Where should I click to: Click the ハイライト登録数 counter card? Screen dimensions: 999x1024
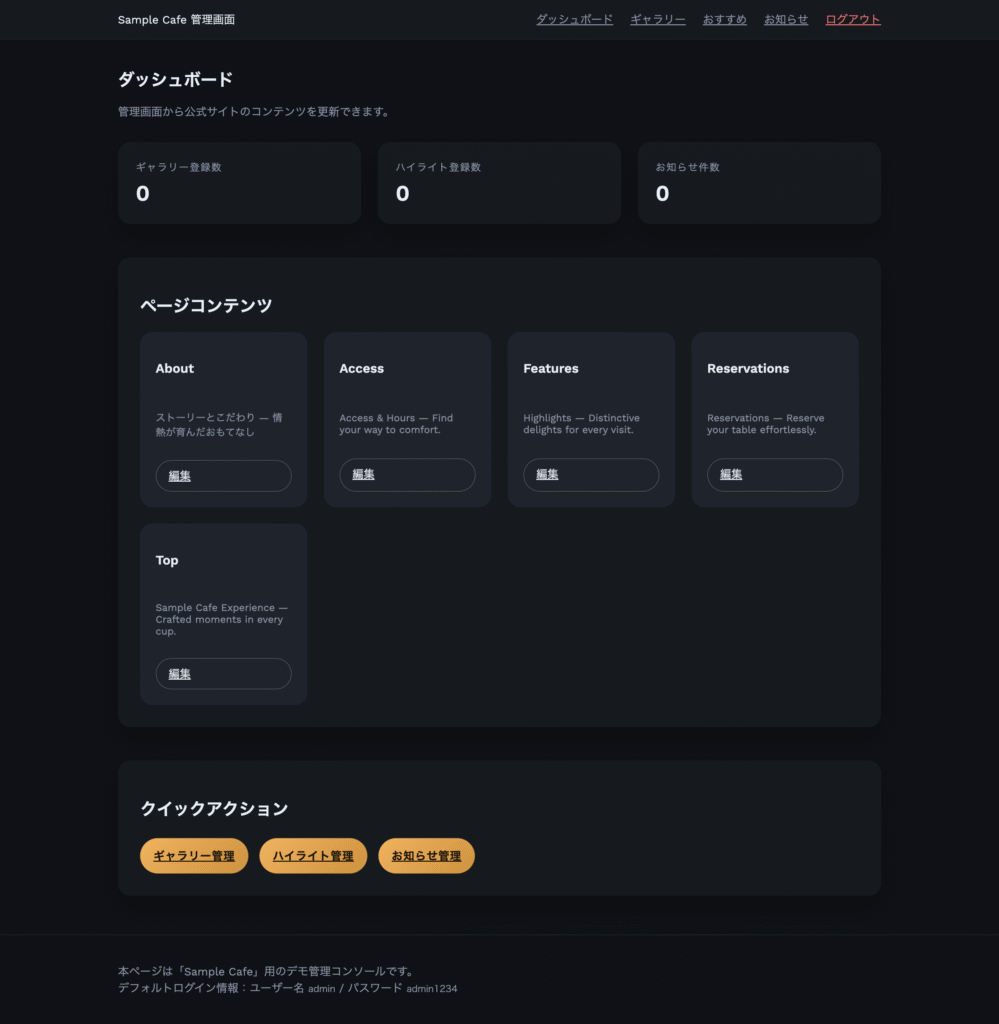[499, 183]
